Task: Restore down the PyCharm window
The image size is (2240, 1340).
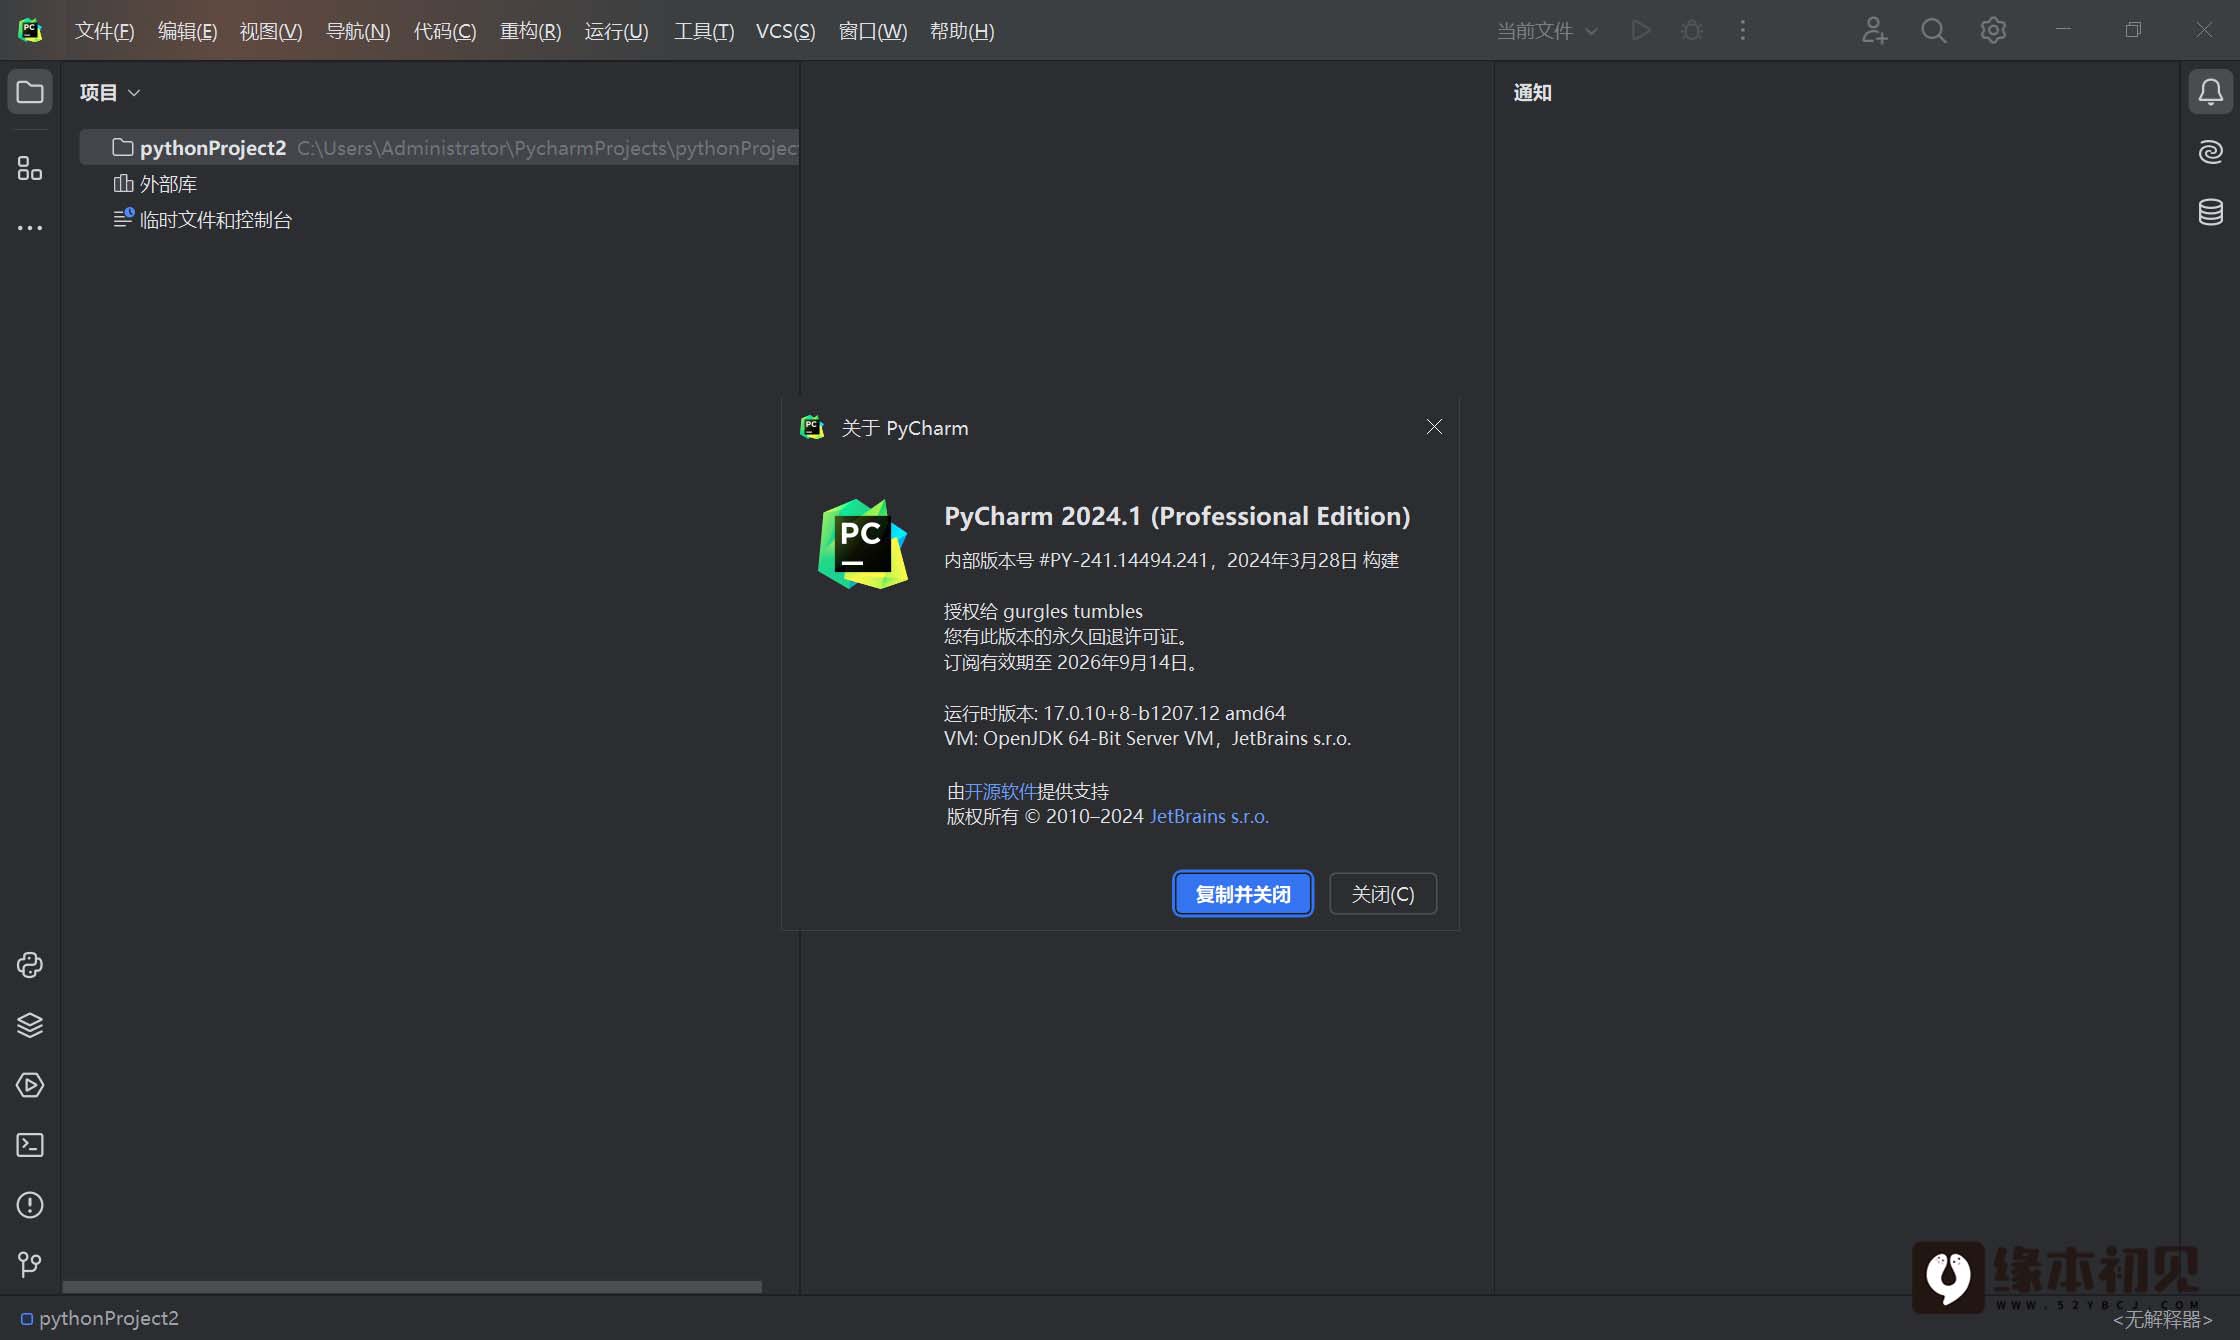Action: point(2132,30)
